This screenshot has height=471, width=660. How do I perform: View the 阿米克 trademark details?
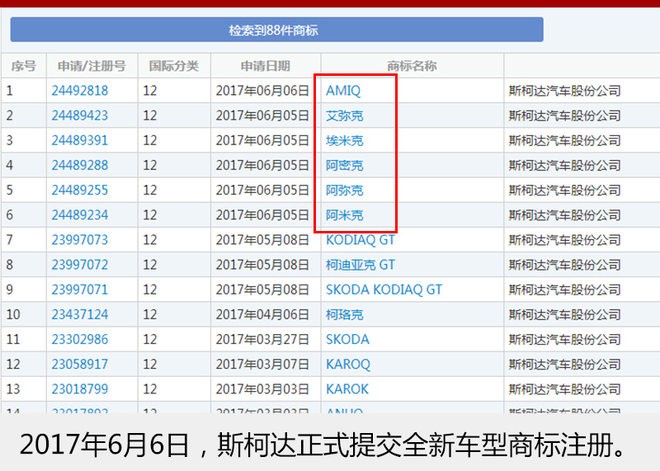(345, 215)
